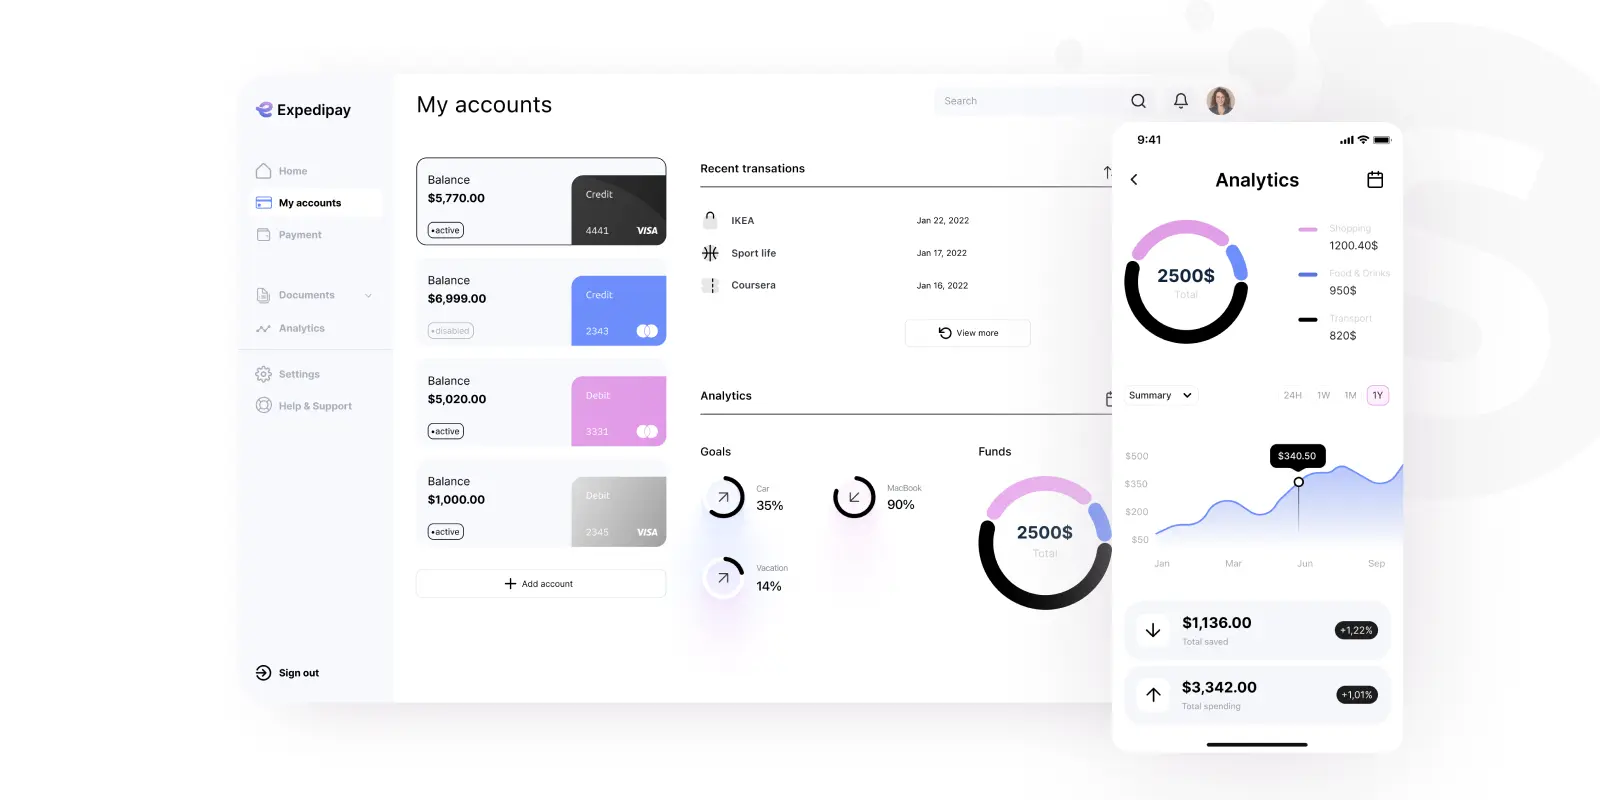Select the 1Y time range
Image resolution: width=1600 pixels, height=800 pixels.
[x=1378, y=395]
